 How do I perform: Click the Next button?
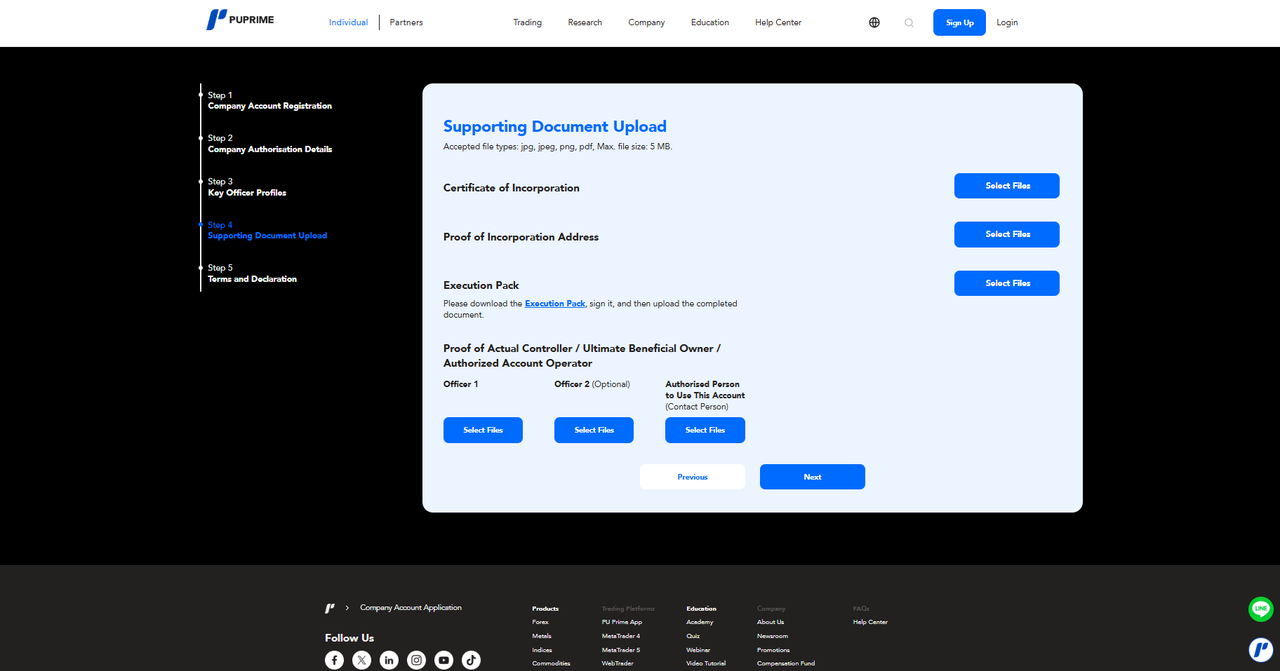tap(812, 477)
